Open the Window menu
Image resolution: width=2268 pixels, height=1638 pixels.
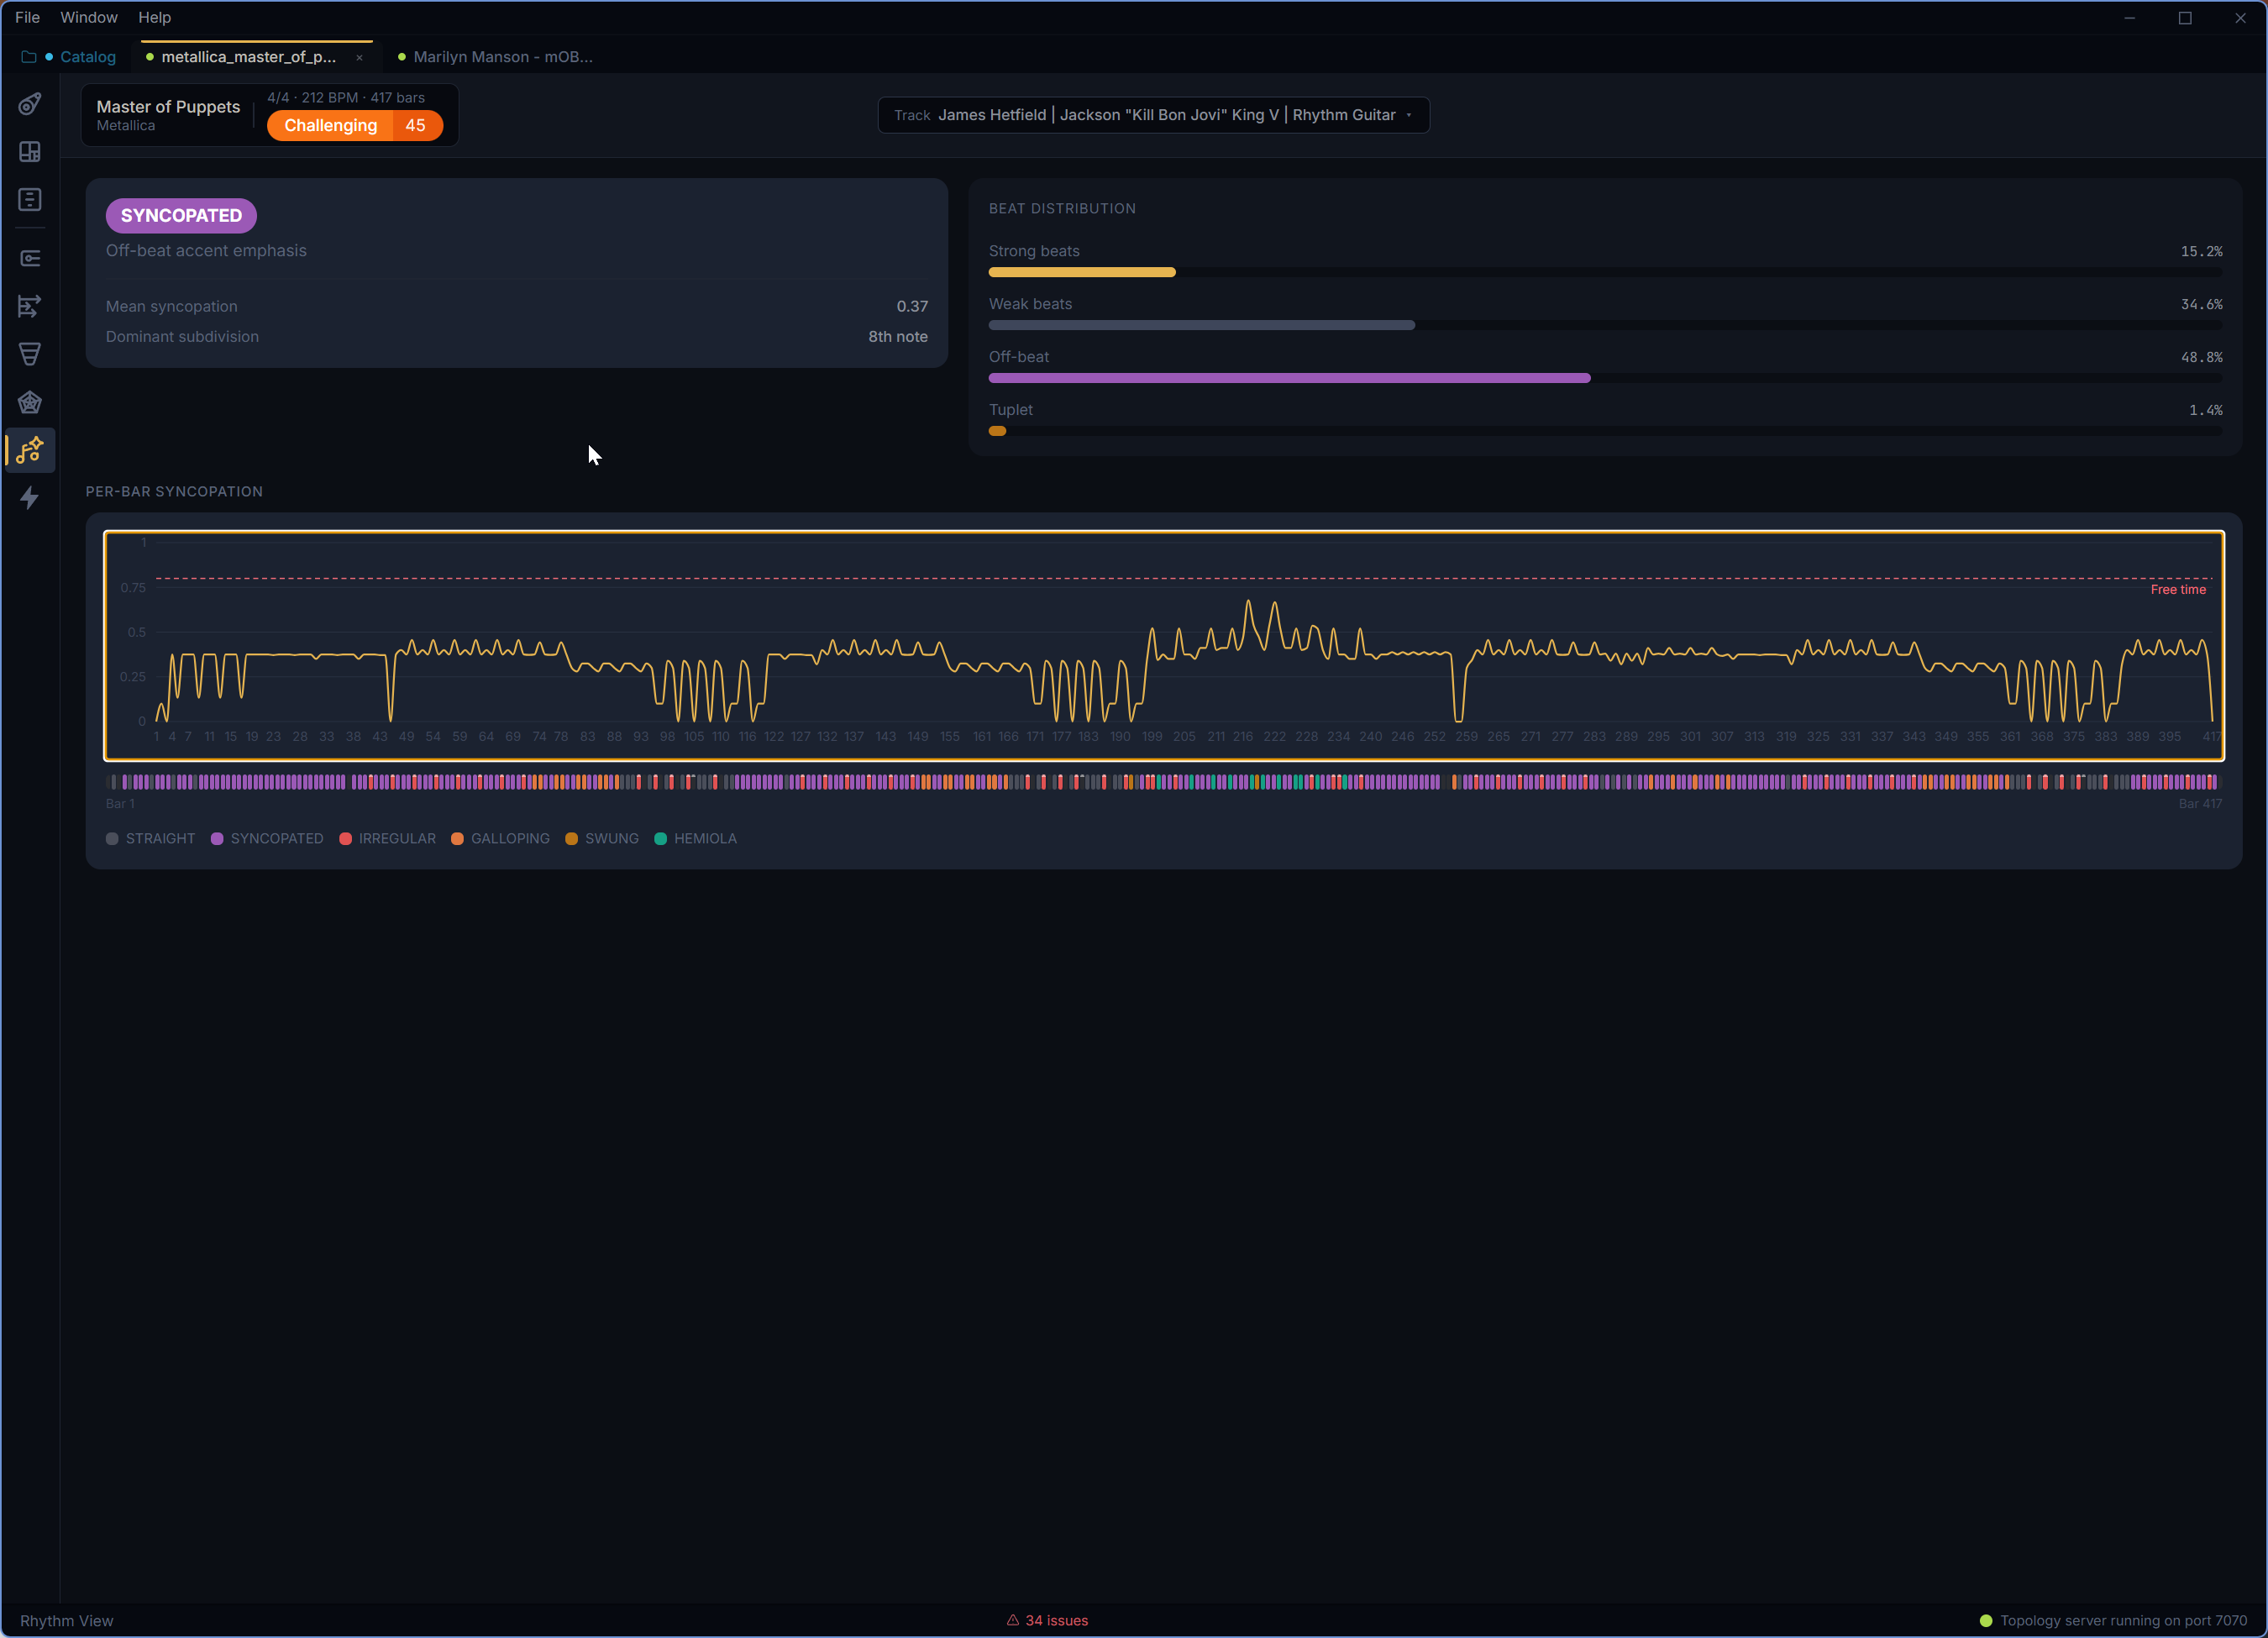[x=89, y=17]
